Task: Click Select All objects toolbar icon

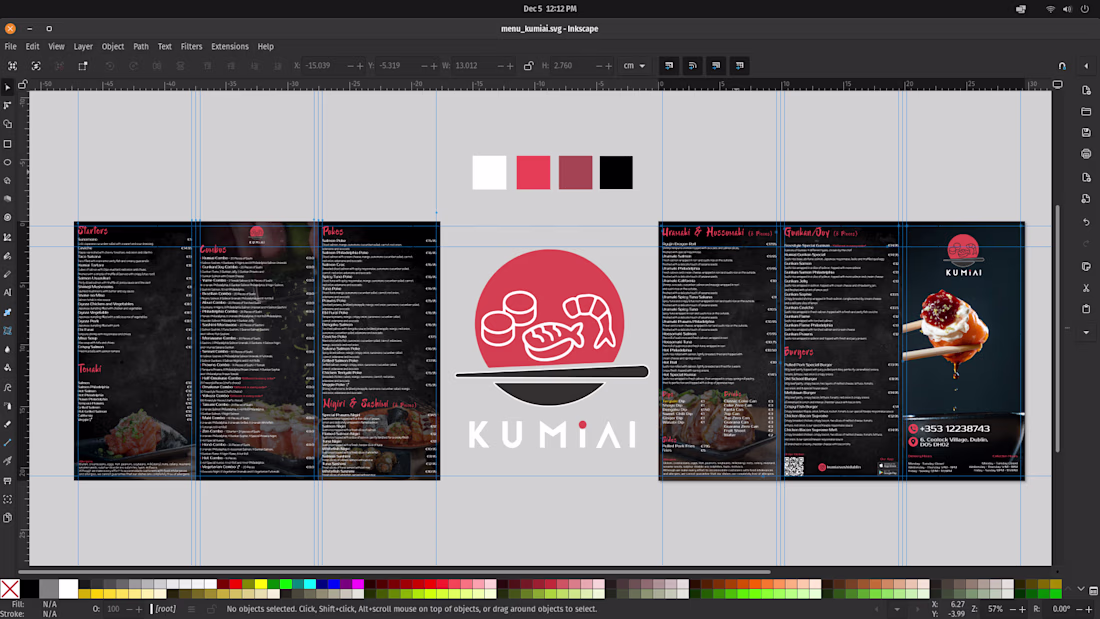Action: pos(13,65)
